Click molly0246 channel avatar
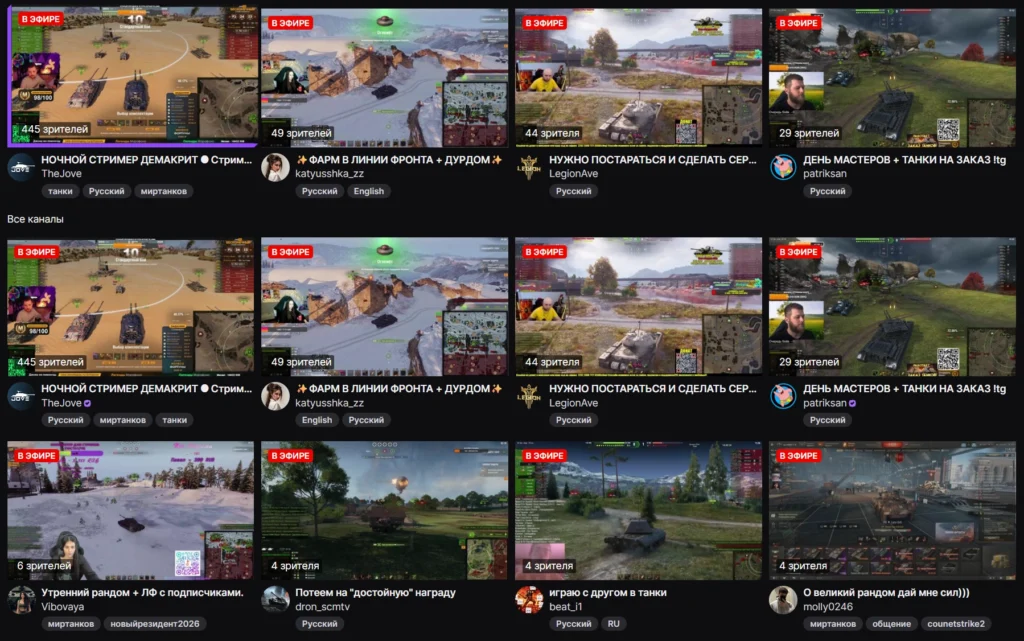Viewport: 1024px width, 641px height. coord(783,600)
